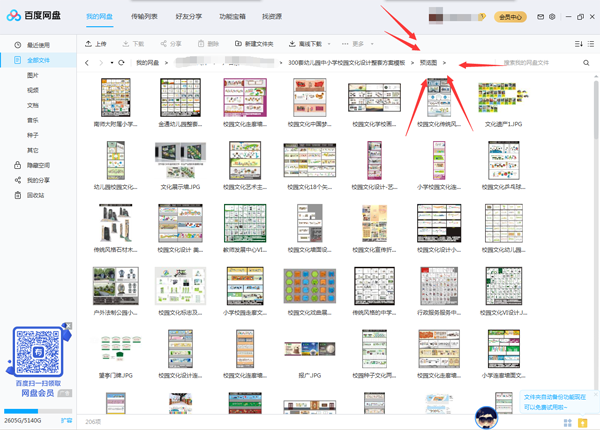The width and height of the screenshot is (600, 430).
Task: Expand the 离线下载 dropdown arrow
Action: point(329,44)
